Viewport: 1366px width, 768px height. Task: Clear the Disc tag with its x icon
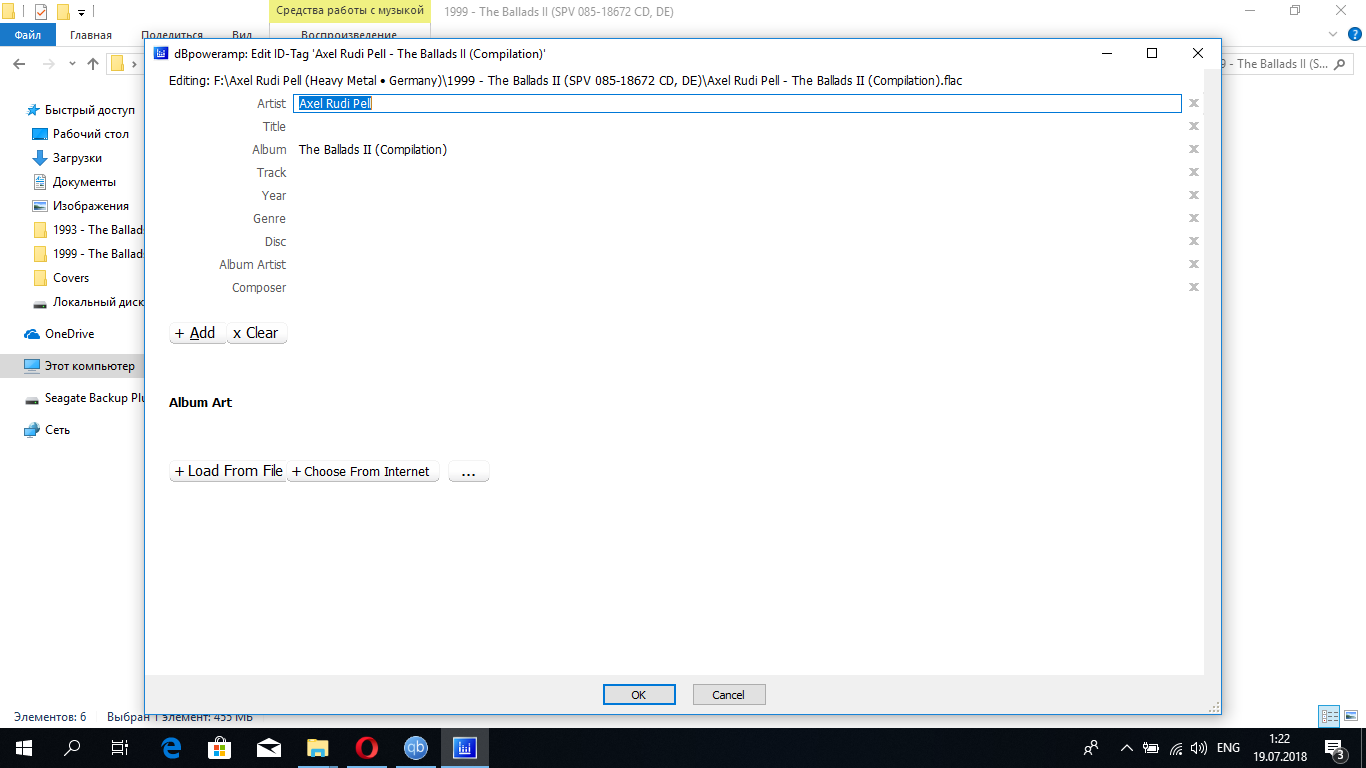click(1193, 241)
